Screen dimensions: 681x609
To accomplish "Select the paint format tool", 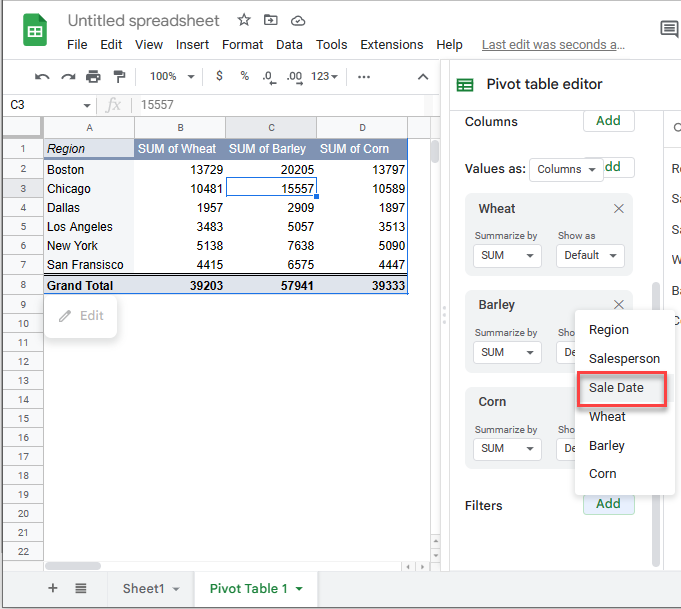I will tap(120, 76).
